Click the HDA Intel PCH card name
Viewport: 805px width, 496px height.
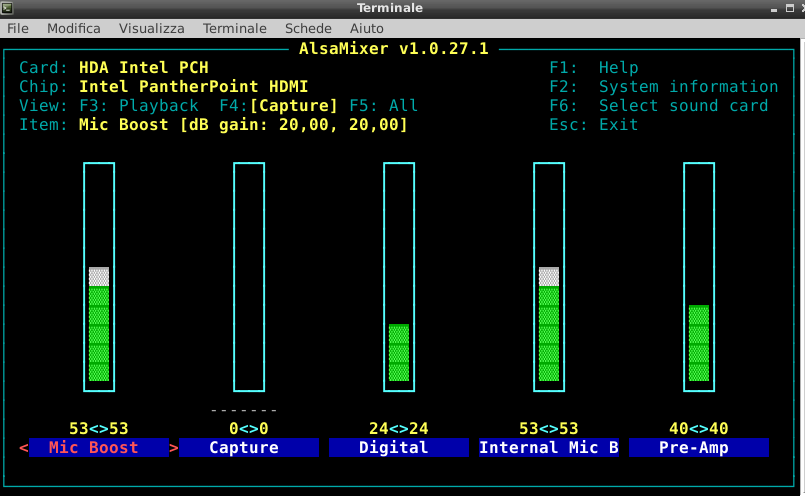point(144,68)
